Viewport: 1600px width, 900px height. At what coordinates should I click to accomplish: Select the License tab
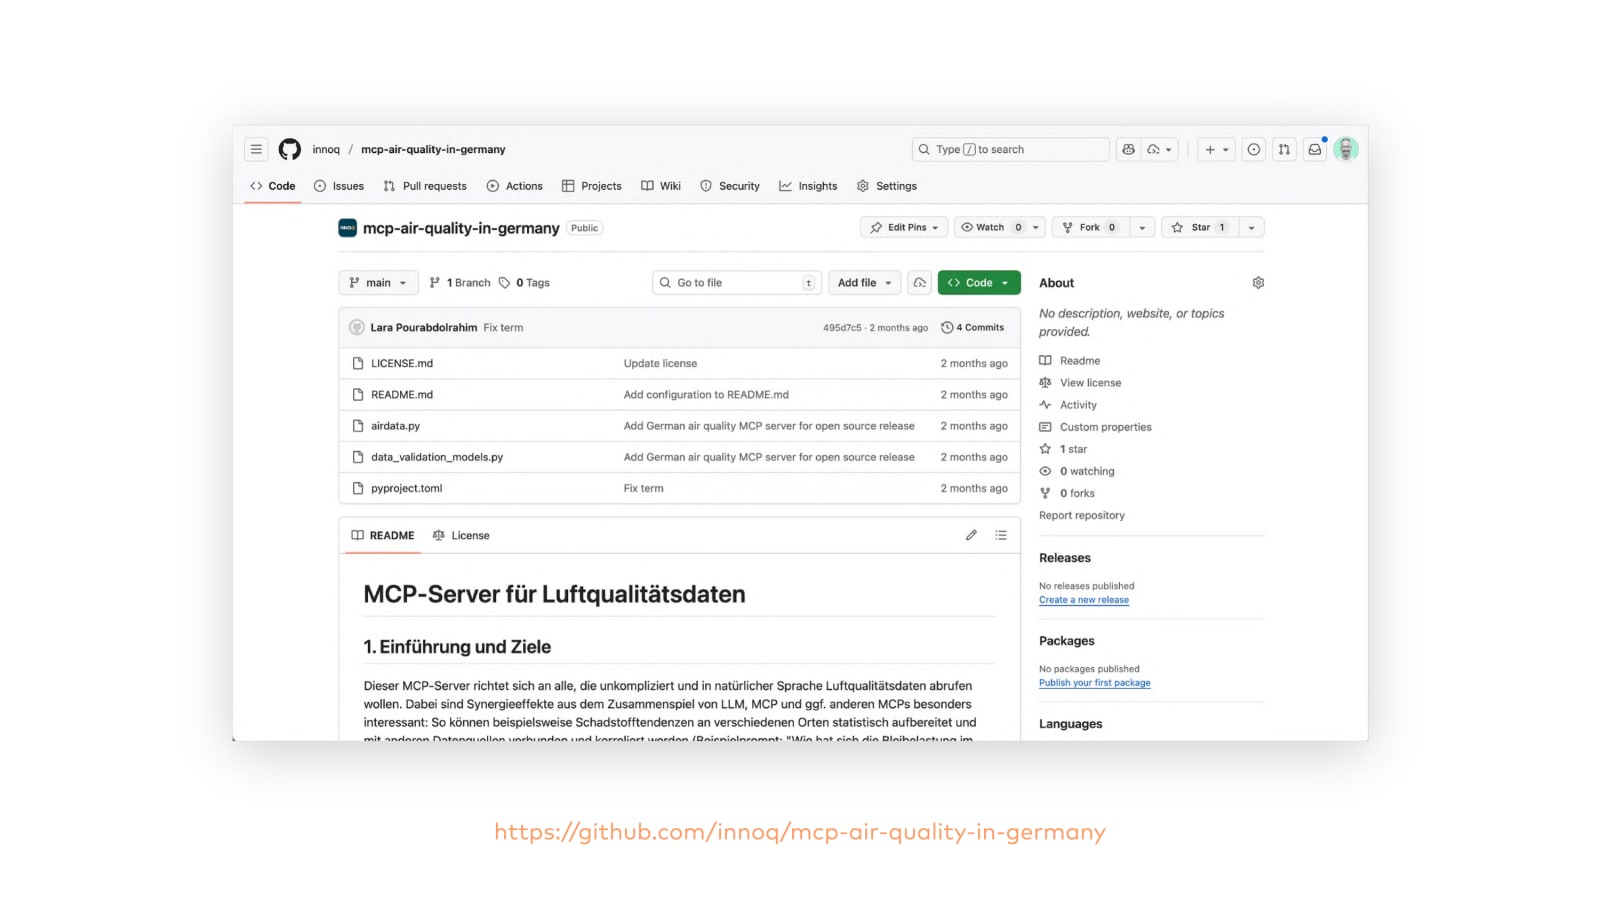click(x=461, y=535)
